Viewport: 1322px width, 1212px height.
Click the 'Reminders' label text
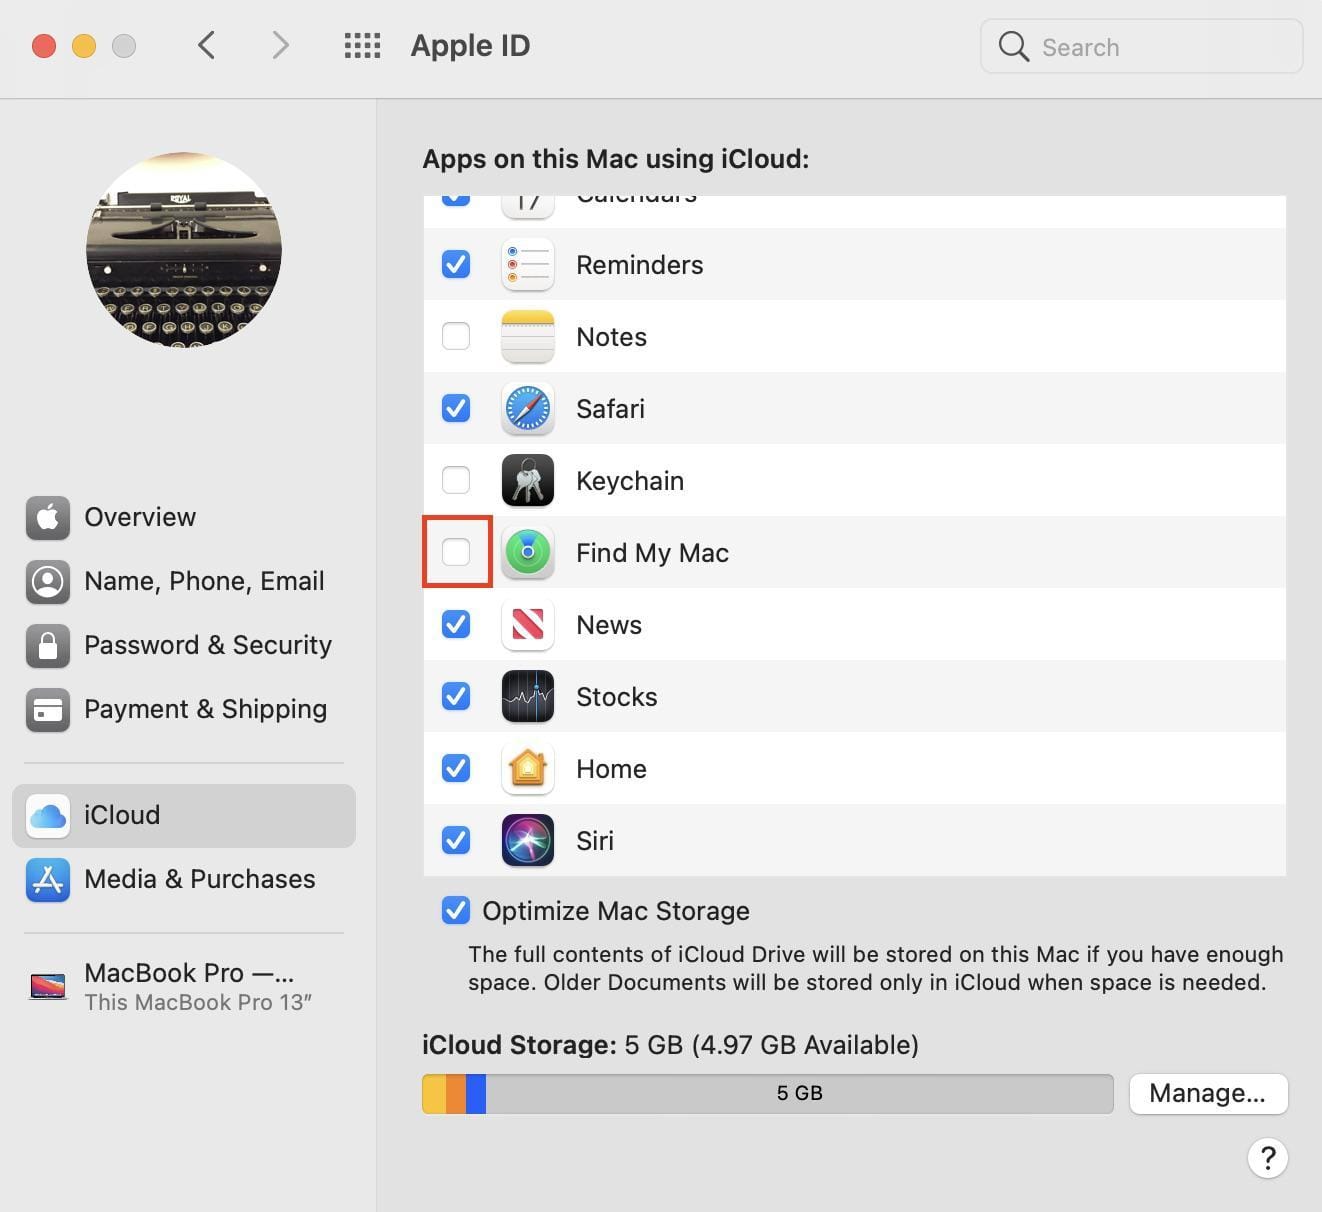[x=640, y=265]
